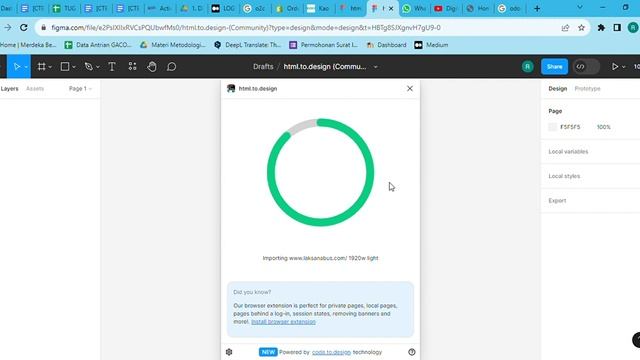Click the html.to.design plugin logo
640x360 pixels.
231,89
